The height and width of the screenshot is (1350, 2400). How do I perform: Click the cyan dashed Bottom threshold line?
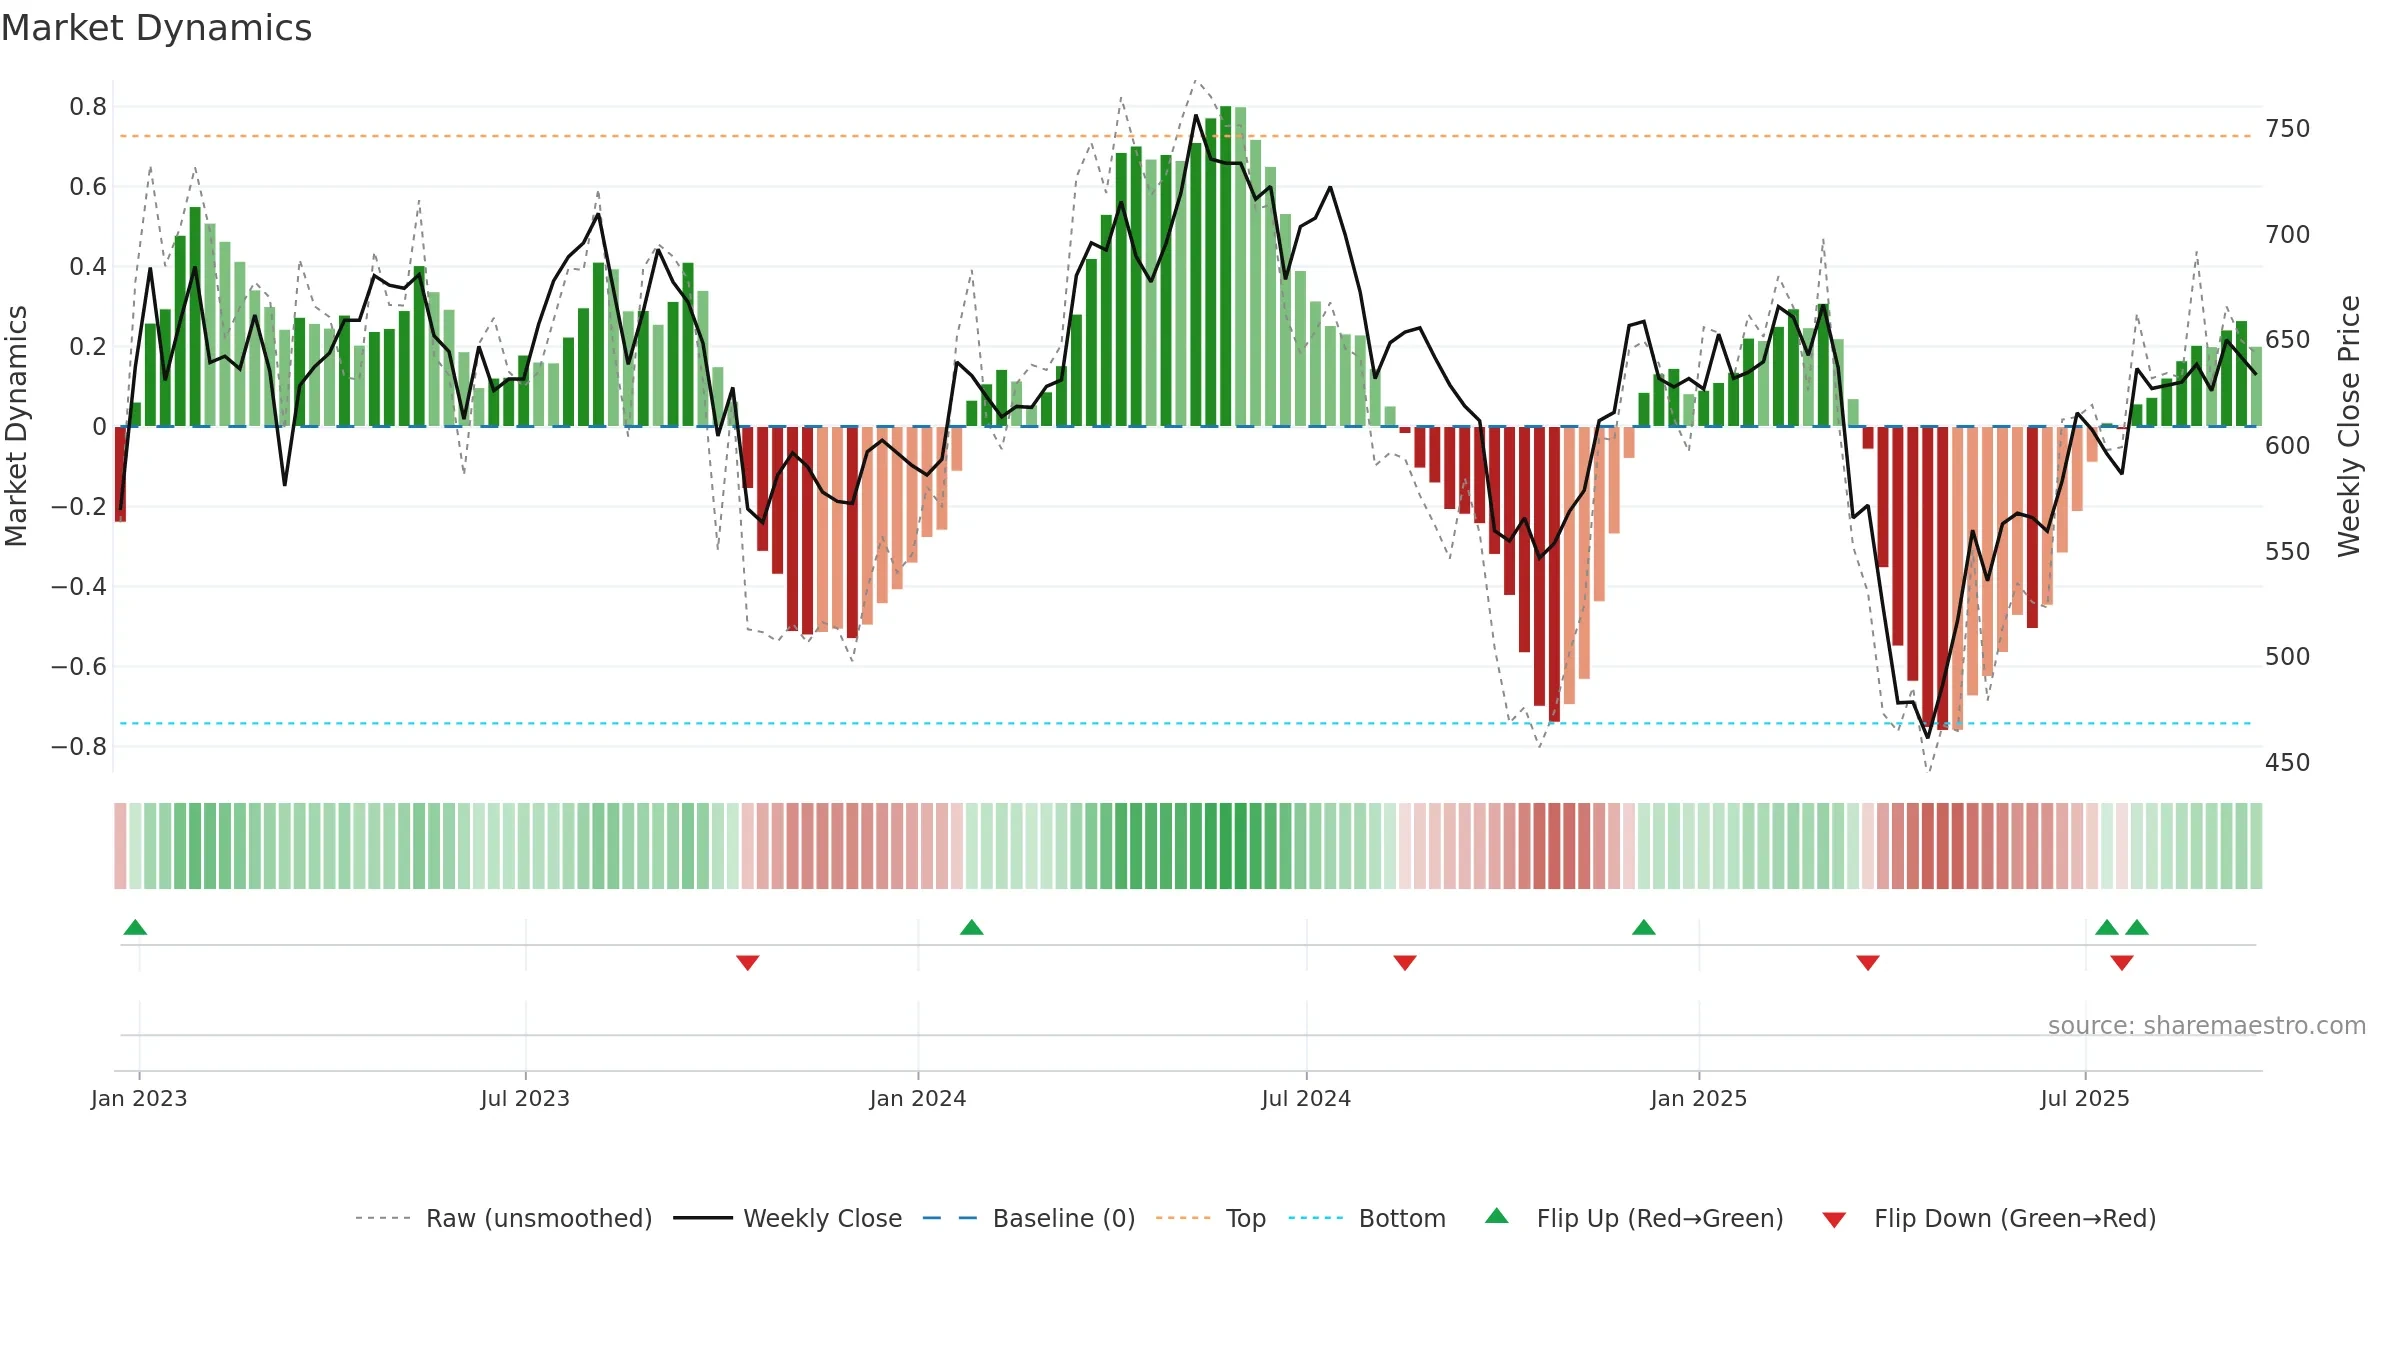click(x=1185, y=723)
